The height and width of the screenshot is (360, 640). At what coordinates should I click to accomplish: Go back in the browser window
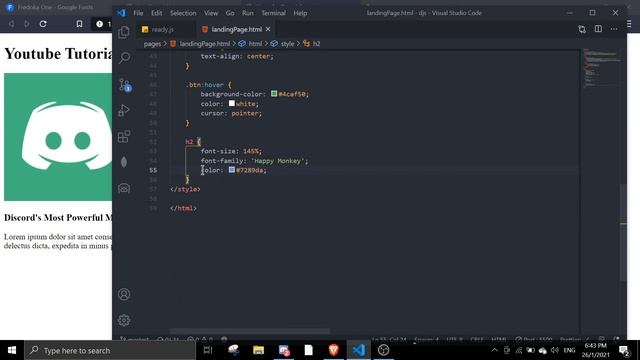point(11,24)
